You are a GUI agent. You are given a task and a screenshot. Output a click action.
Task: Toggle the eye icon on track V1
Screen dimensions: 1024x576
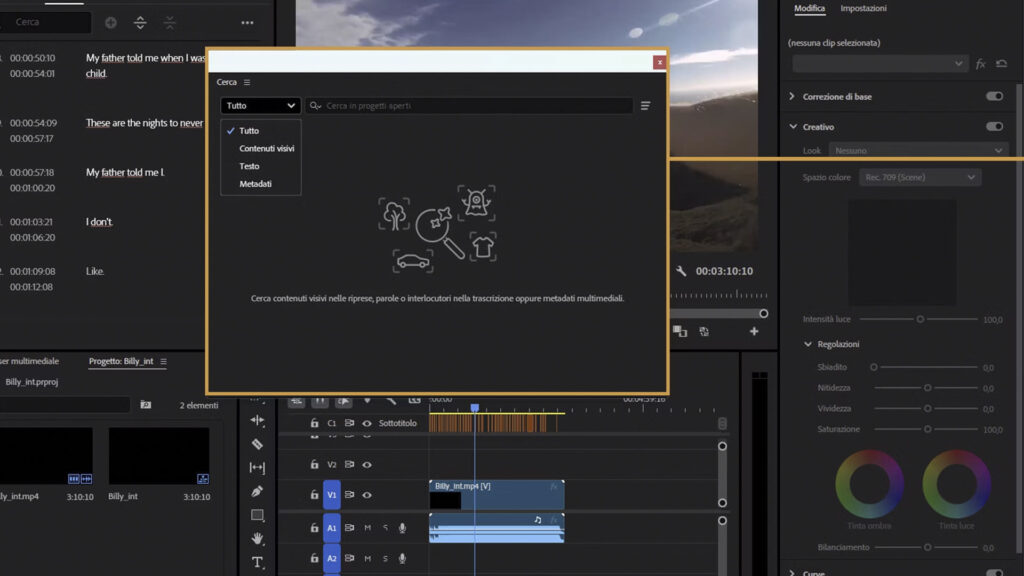tap(366, 495)
